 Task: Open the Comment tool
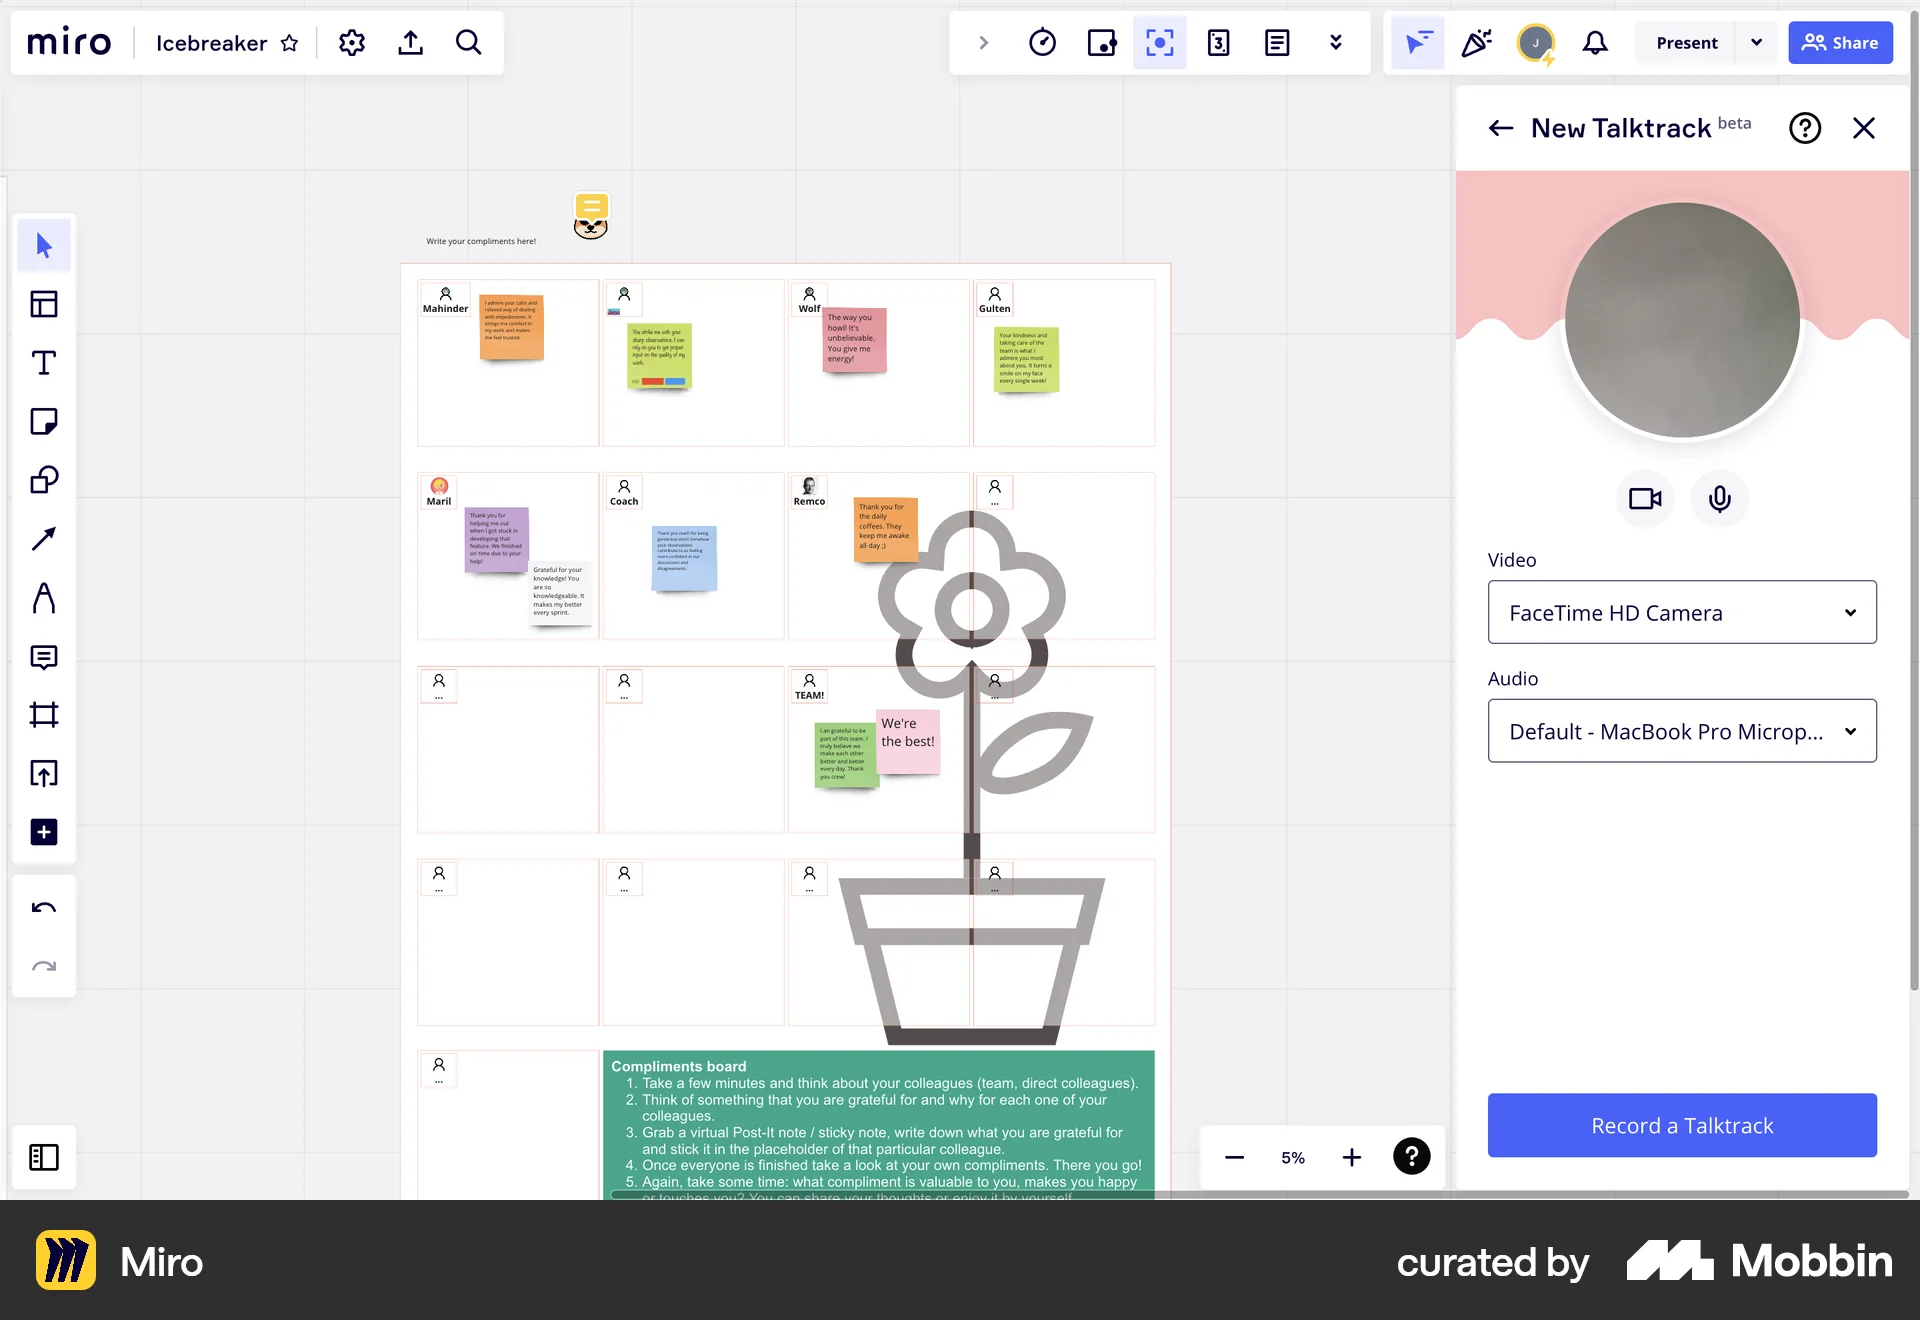point(43,657)
